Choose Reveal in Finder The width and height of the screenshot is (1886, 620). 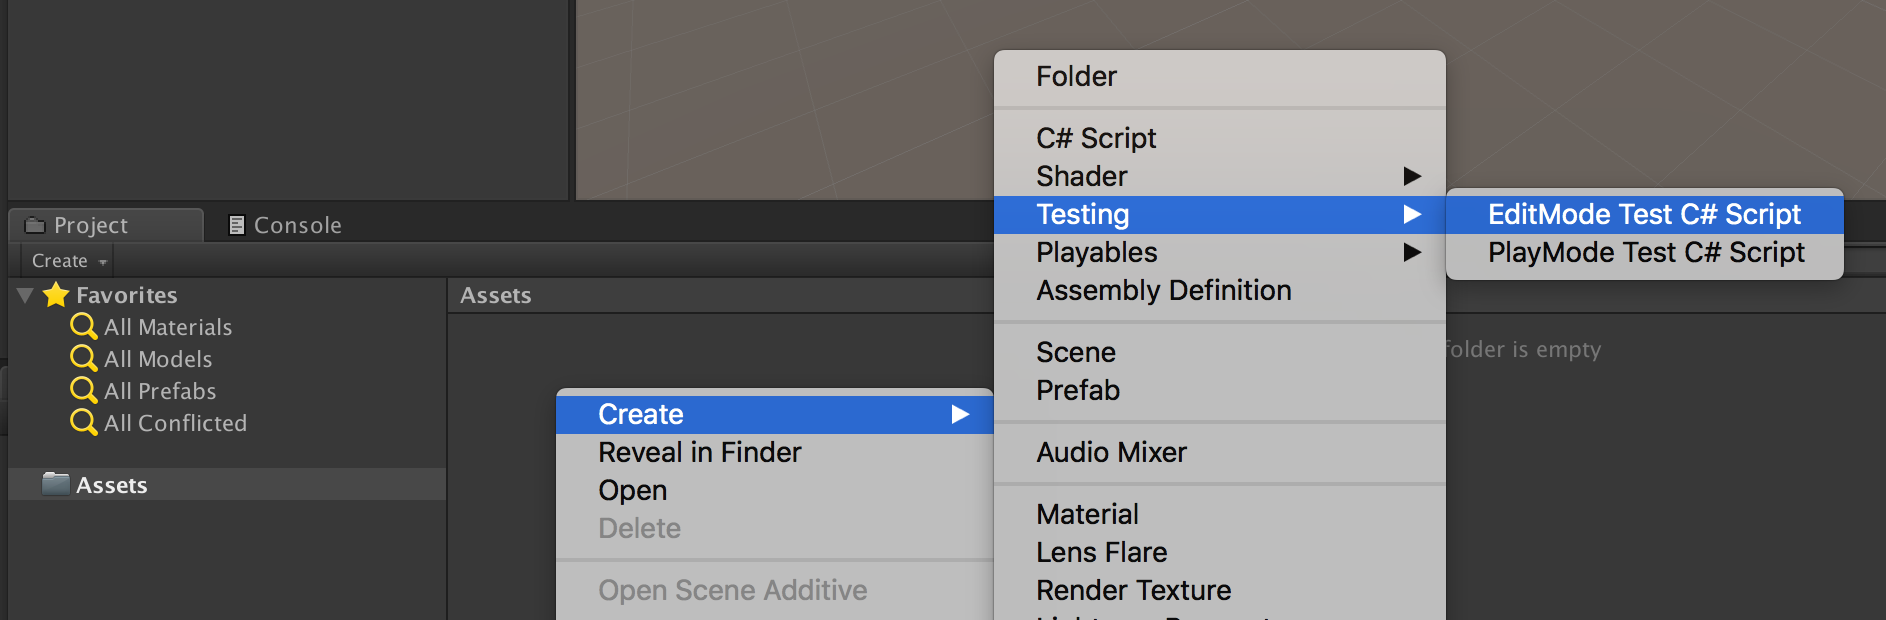pos(700,452)
